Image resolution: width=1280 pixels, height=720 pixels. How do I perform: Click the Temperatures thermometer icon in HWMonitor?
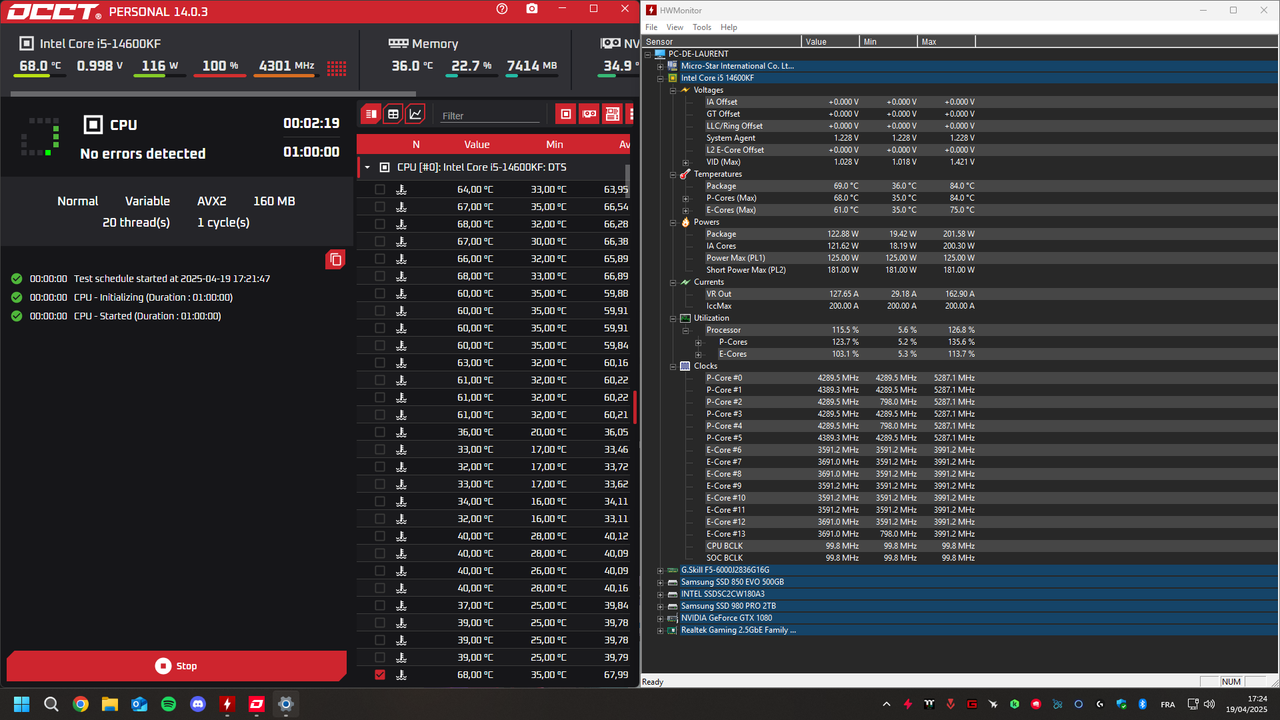click(685, 174)
